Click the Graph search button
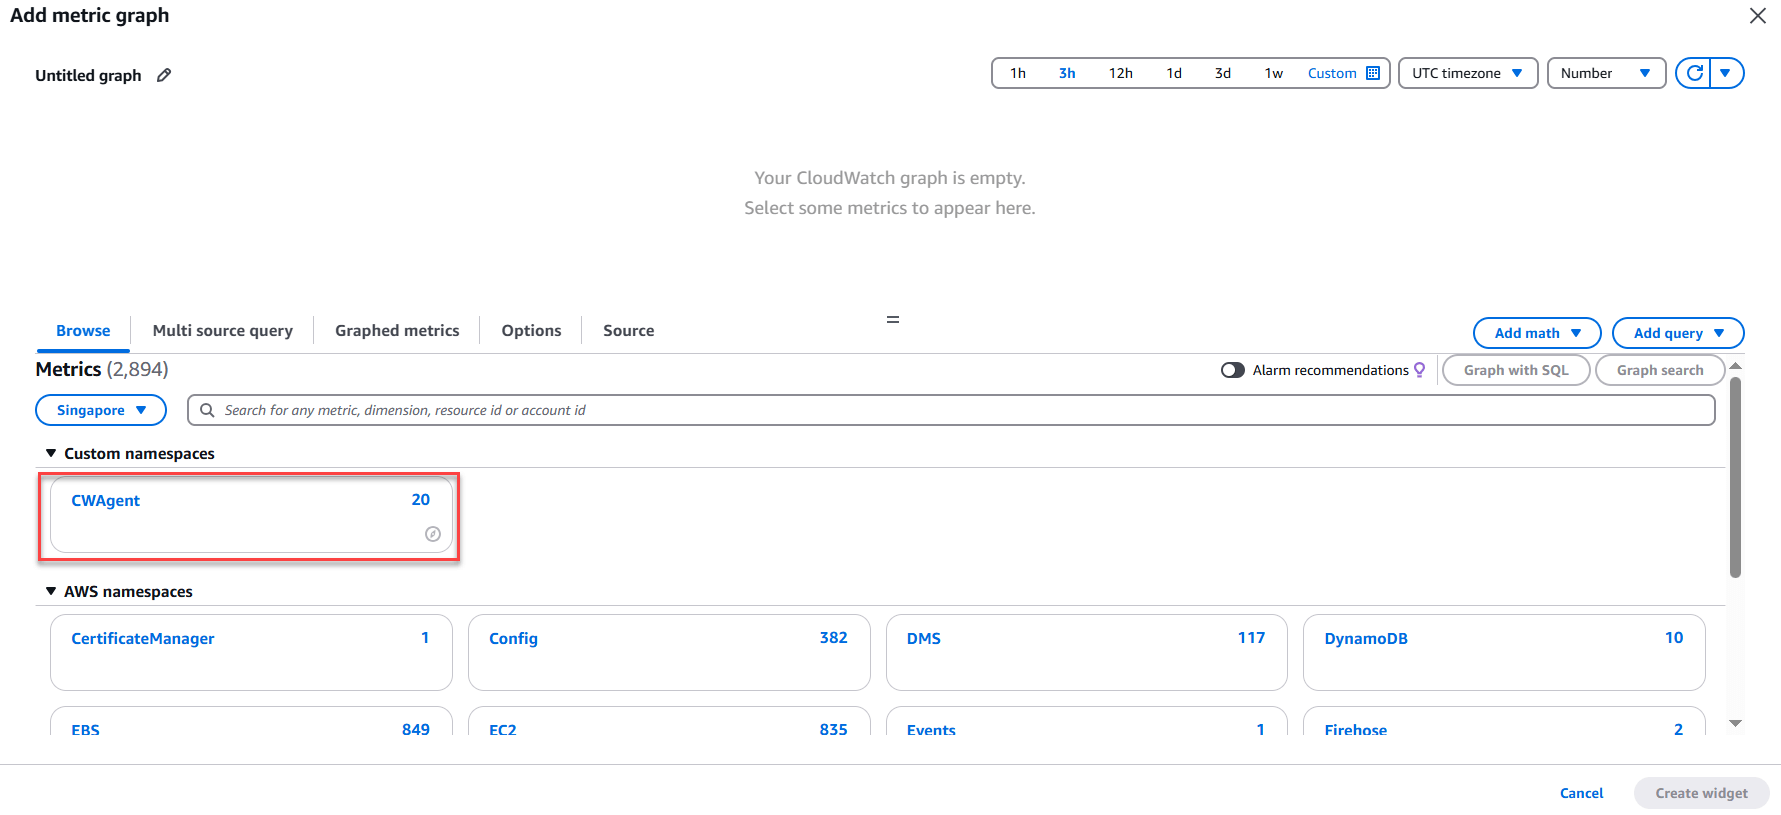Image resolution: width=1781 pixels, height=815 pixels. pos(1660,370)
